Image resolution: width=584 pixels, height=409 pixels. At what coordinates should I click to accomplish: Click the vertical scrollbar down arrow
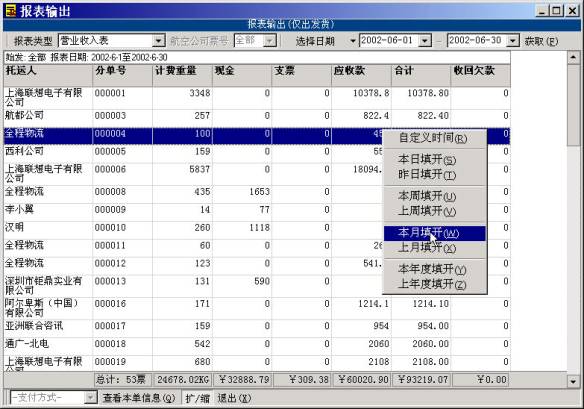573,381
